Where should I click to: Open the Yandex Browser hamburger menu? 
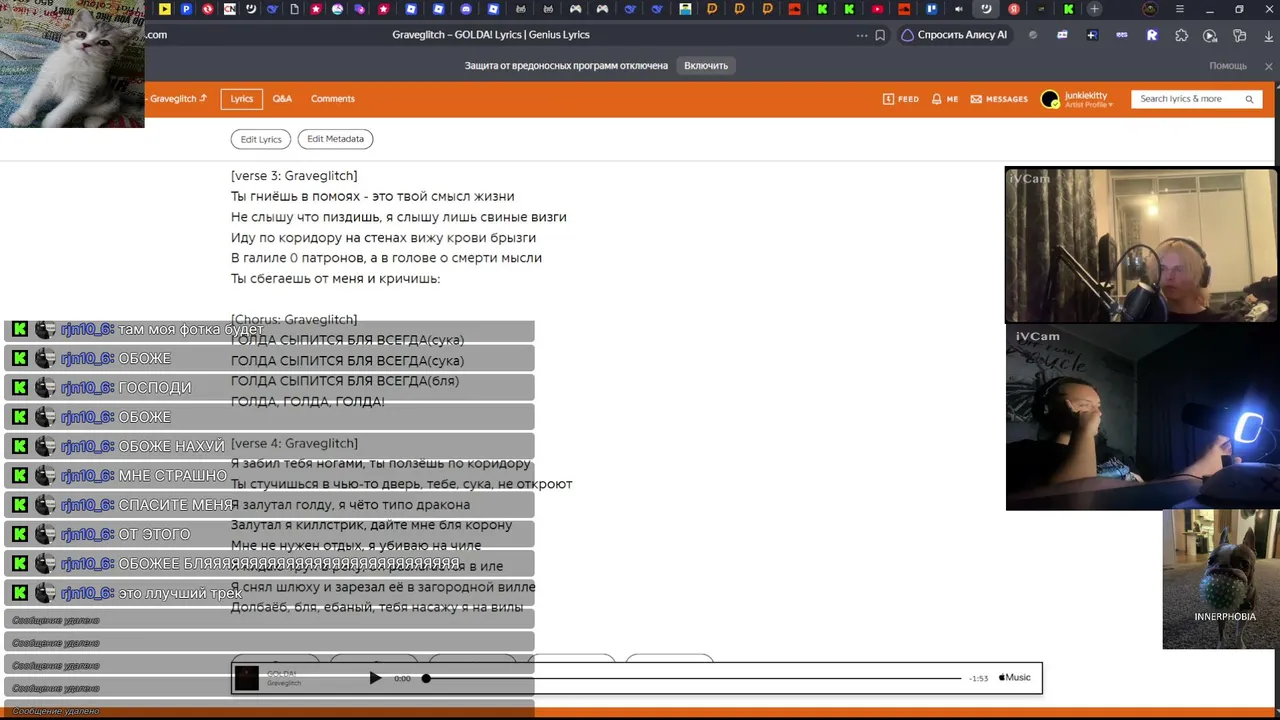tap(1180, 9)
